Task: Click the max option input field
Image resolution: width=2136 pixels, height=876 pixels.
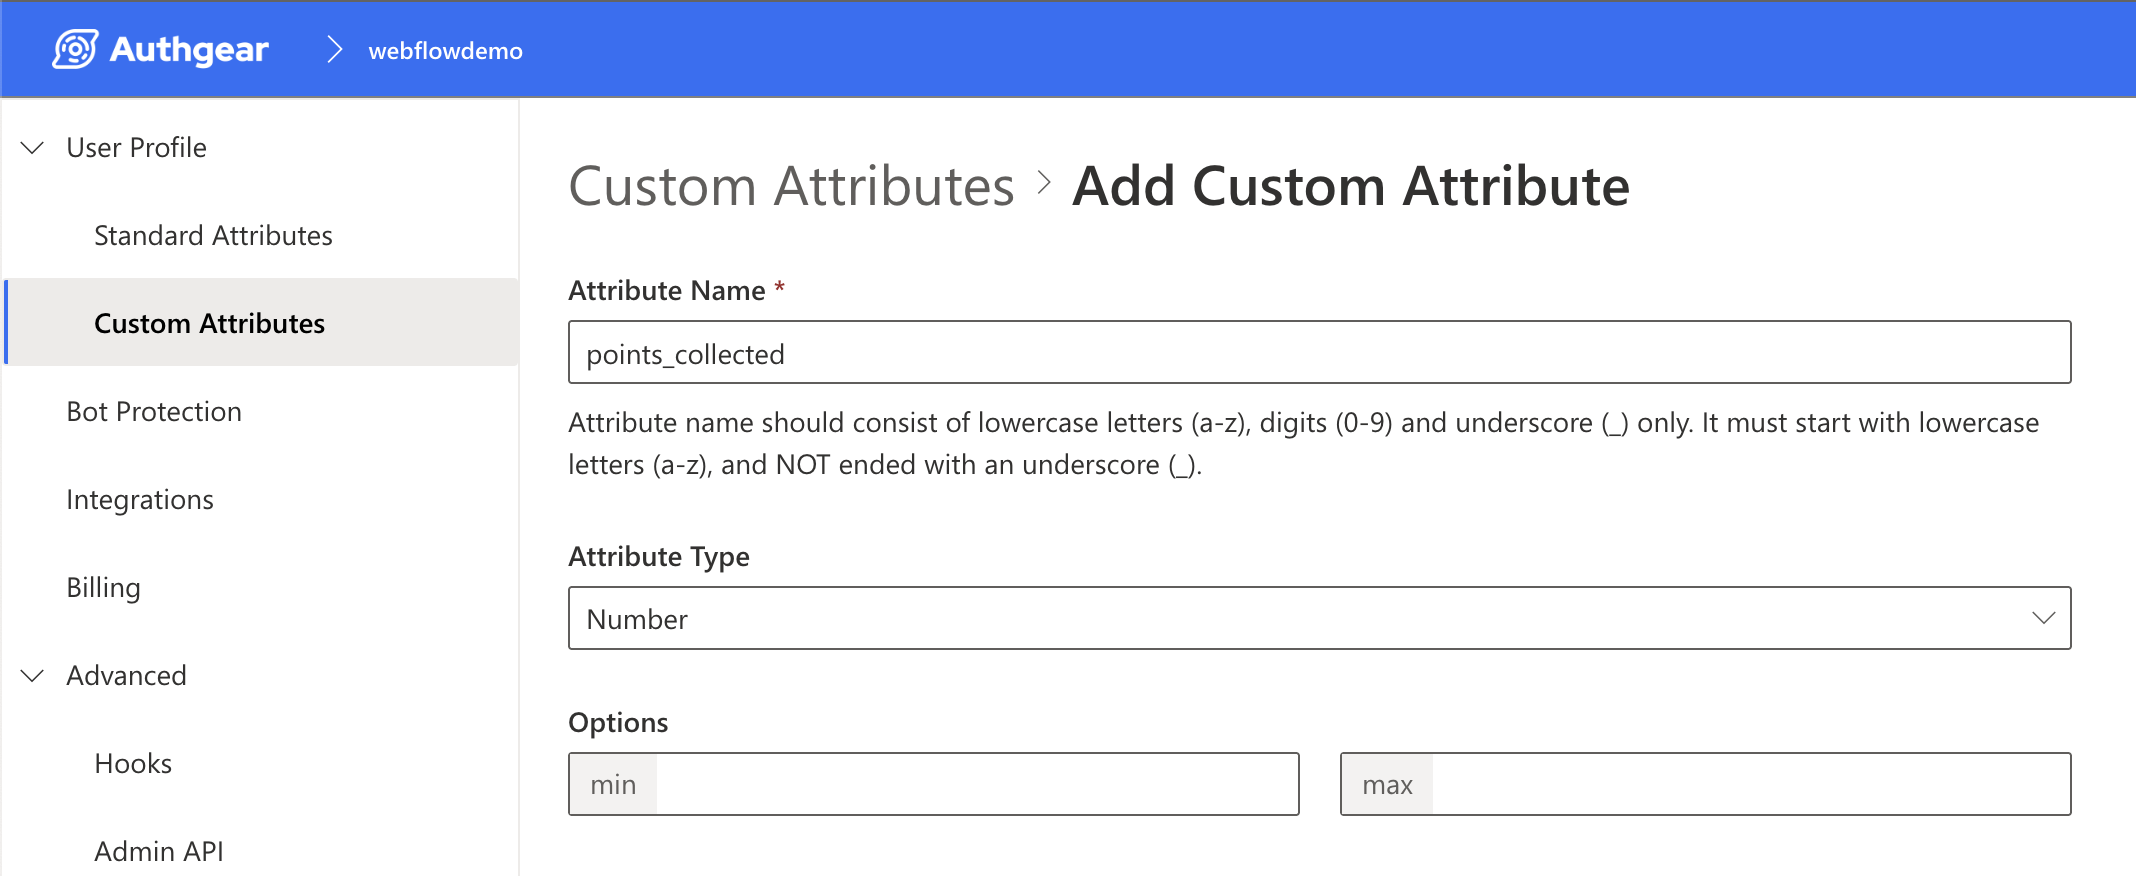Action: coord(1750,785)
